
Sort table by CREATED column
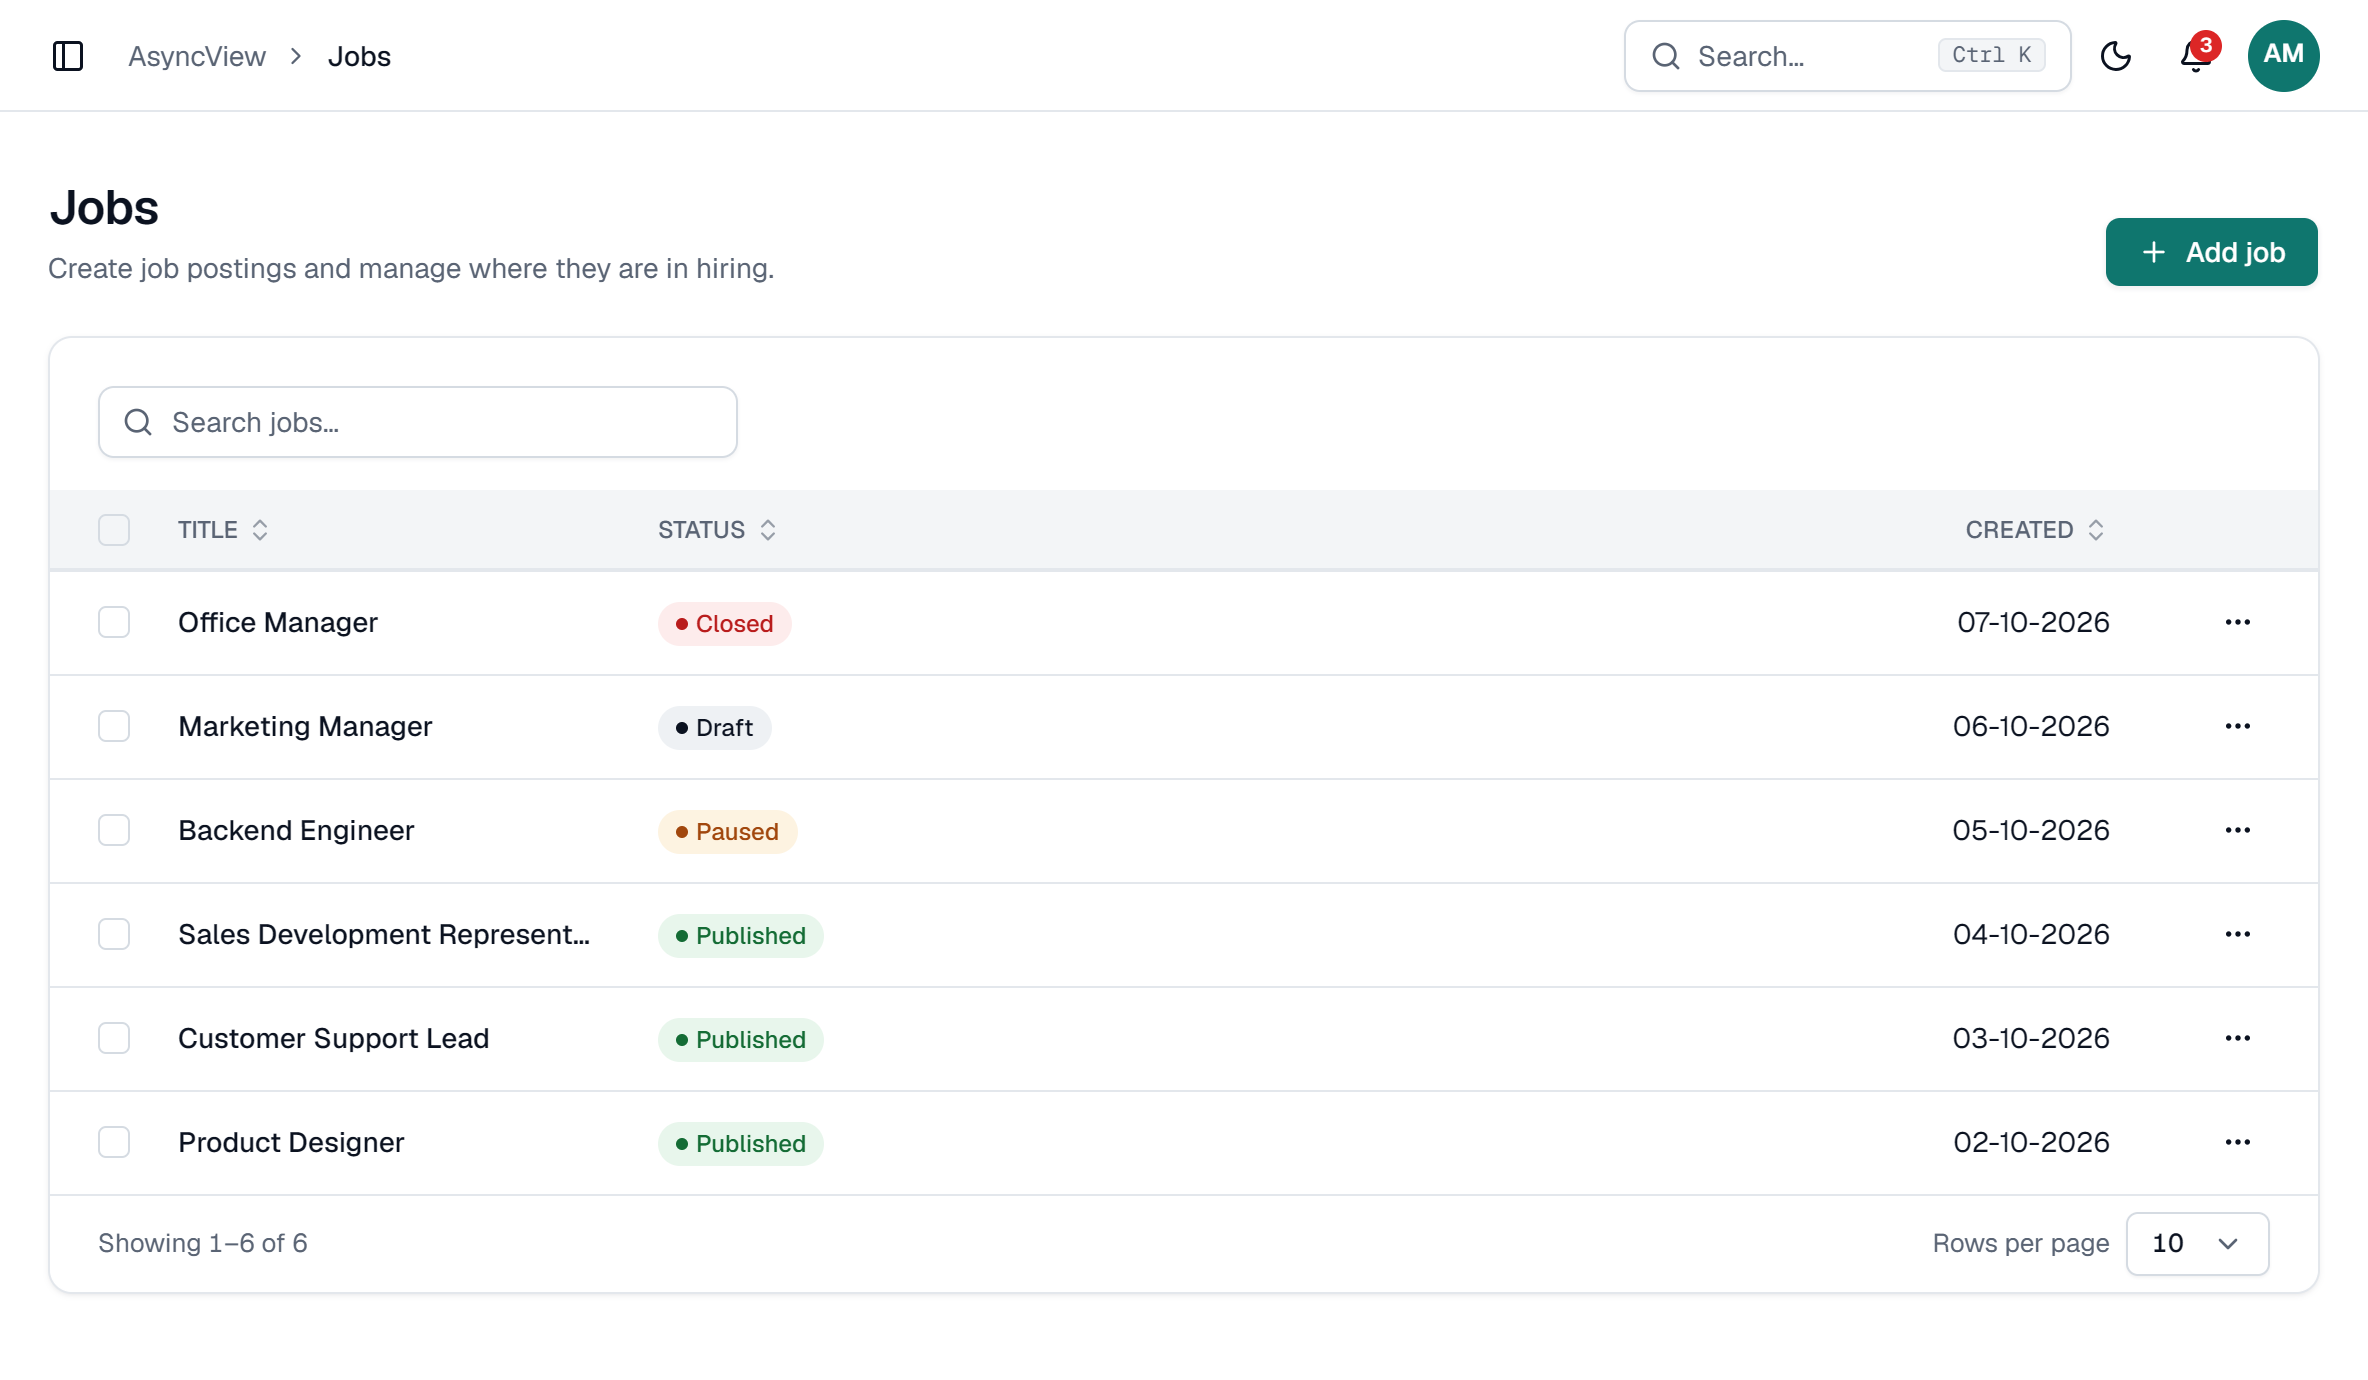pos(2035,530)
